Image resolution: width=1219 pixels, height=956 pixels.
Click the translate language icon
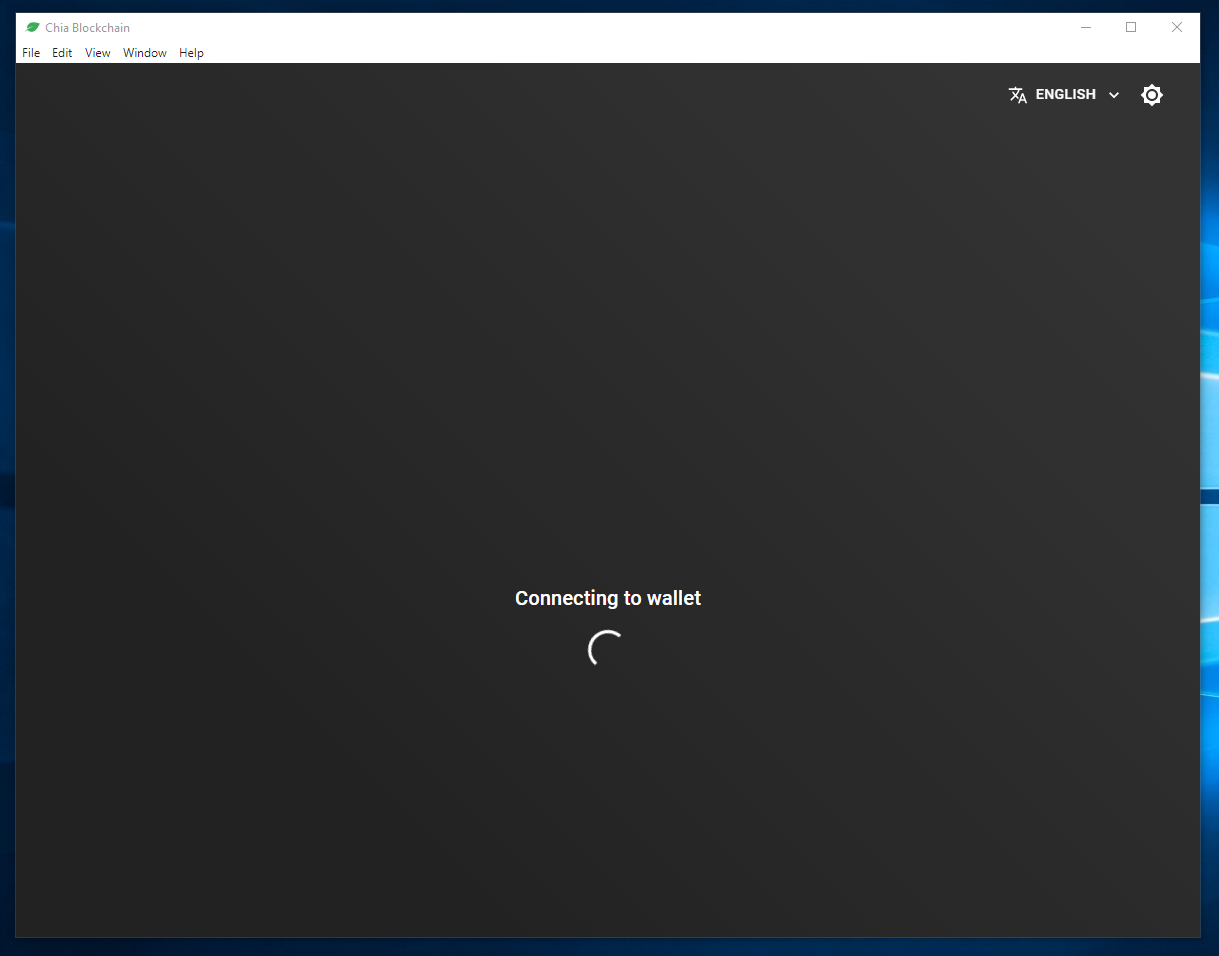(1018, 95)
